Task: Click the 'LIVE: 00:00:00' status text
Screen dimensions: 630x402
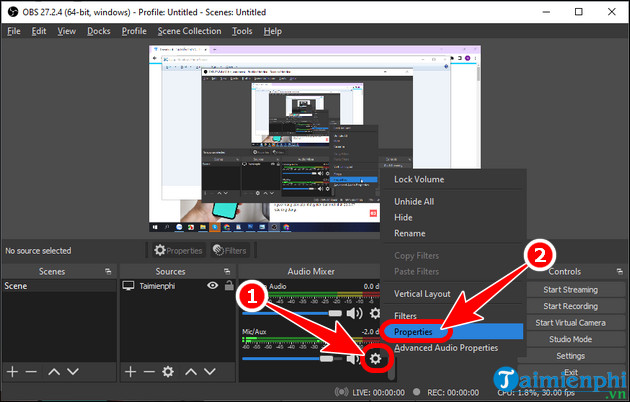Action: click(378, 392)
